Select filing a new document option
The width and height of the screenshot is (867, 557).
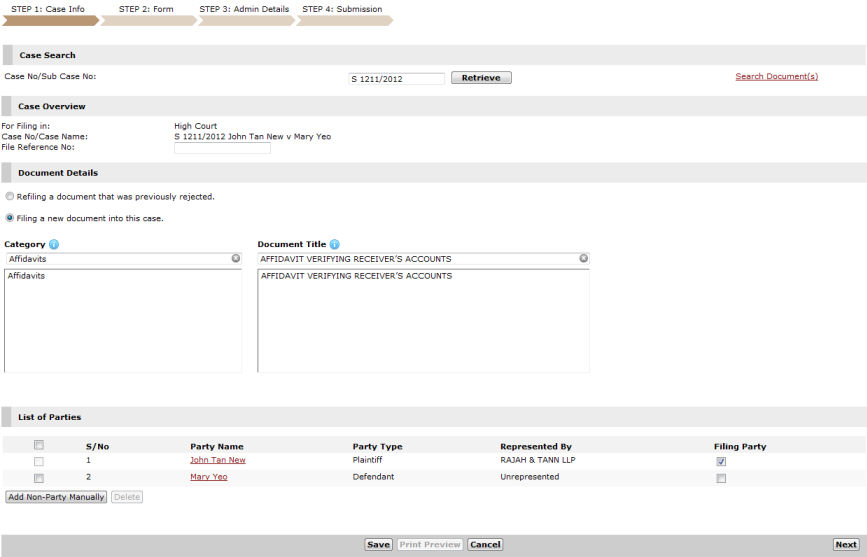coord(10,218)
